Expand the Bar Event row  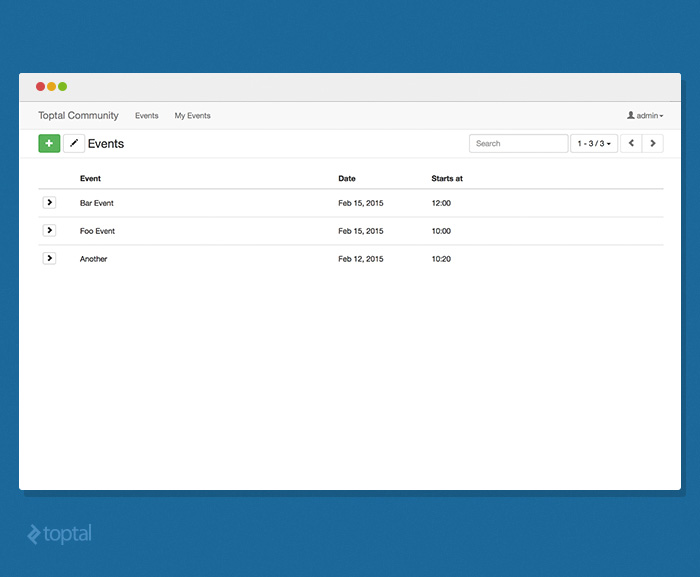[x=49, y=203]
